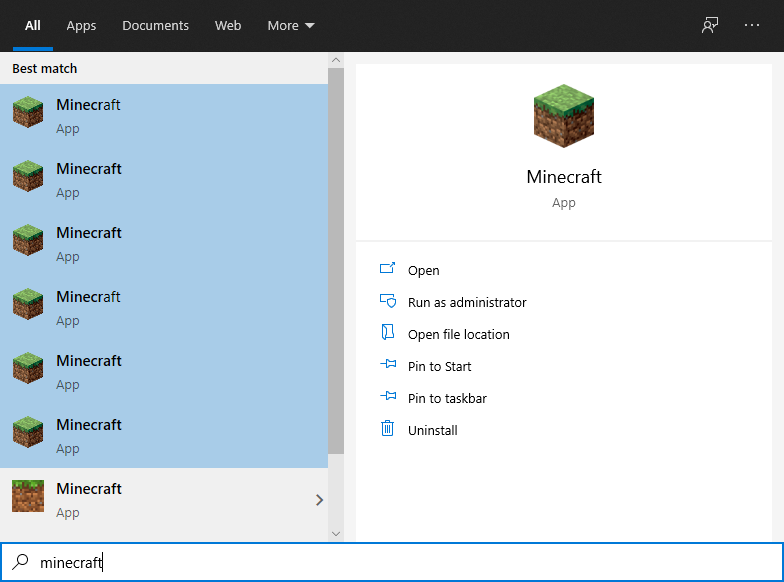Click the results list scrollbar thumb

click(x=336, y=261)
